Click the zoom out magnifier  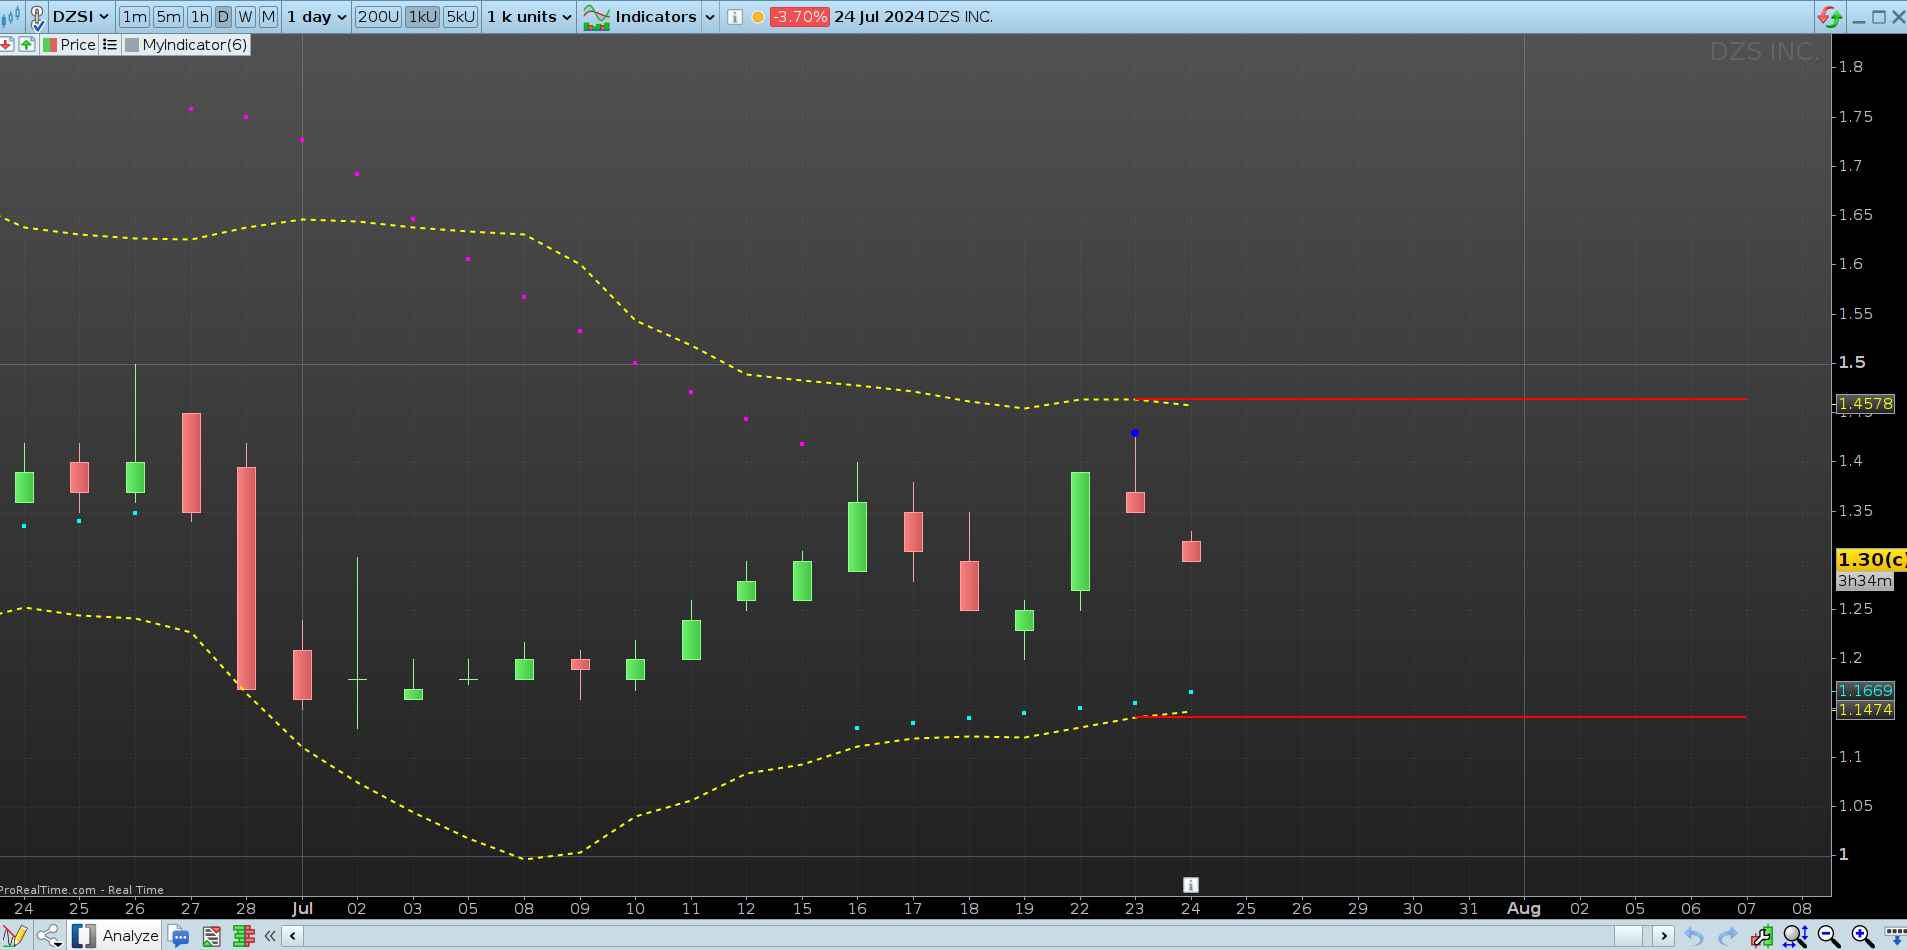[x=1829, y=936]
